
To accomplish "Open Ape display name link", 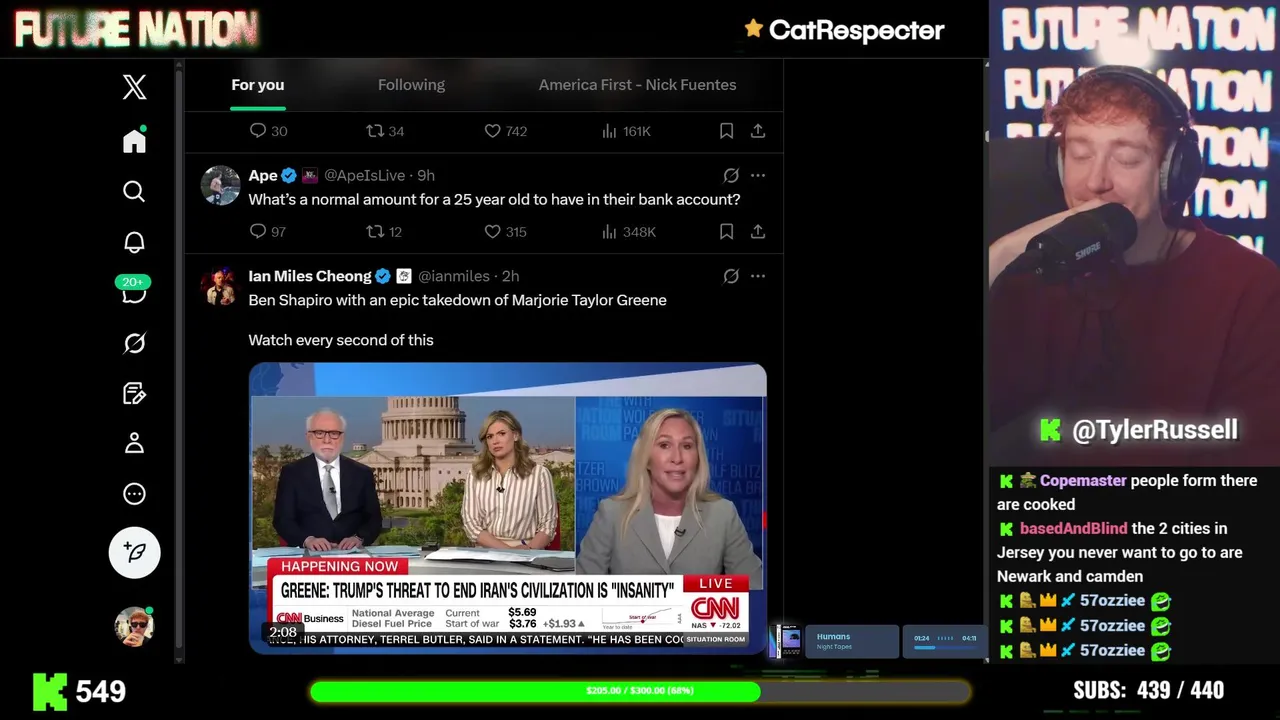I will [x=263, y=175].
